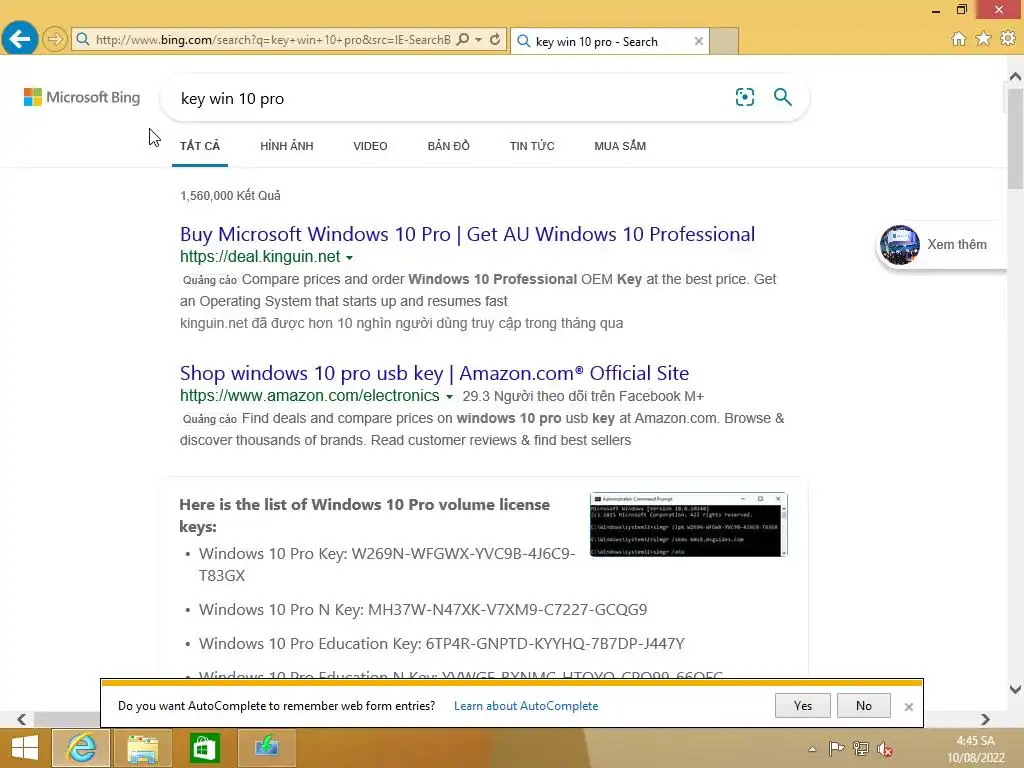
Task: Click the address bar search magnifier icon
Action: coord(463,40)
